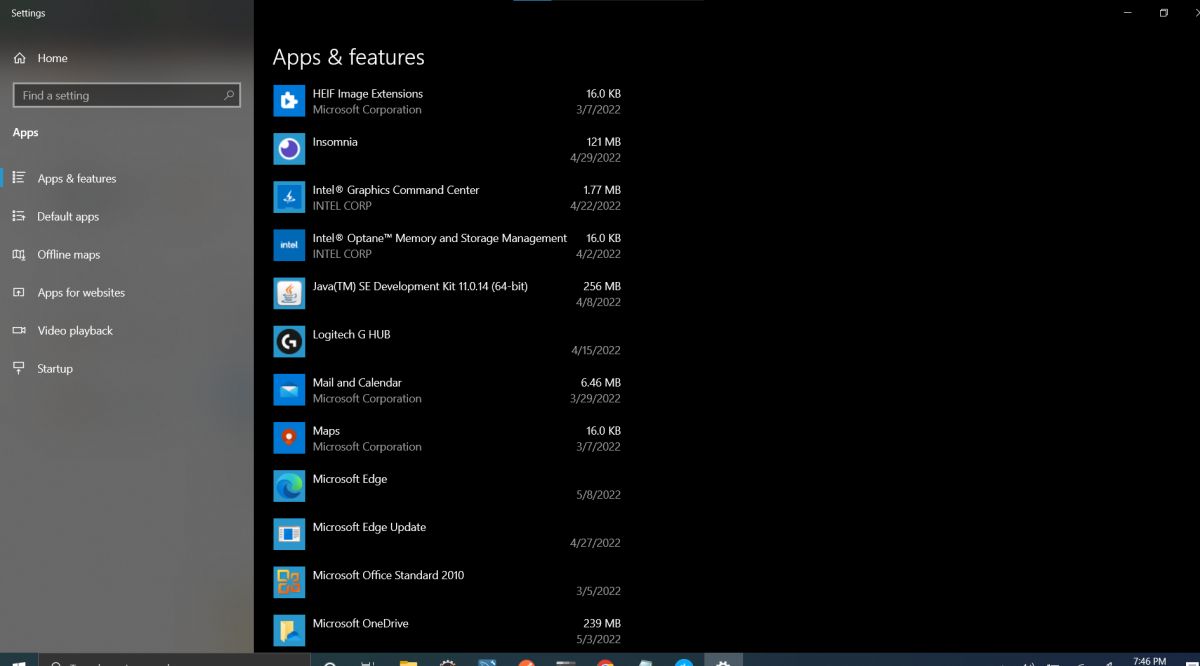Screen dimensions: 1200x666
Task: Click the Maps app icon
Action: click(x=289, y=438)
